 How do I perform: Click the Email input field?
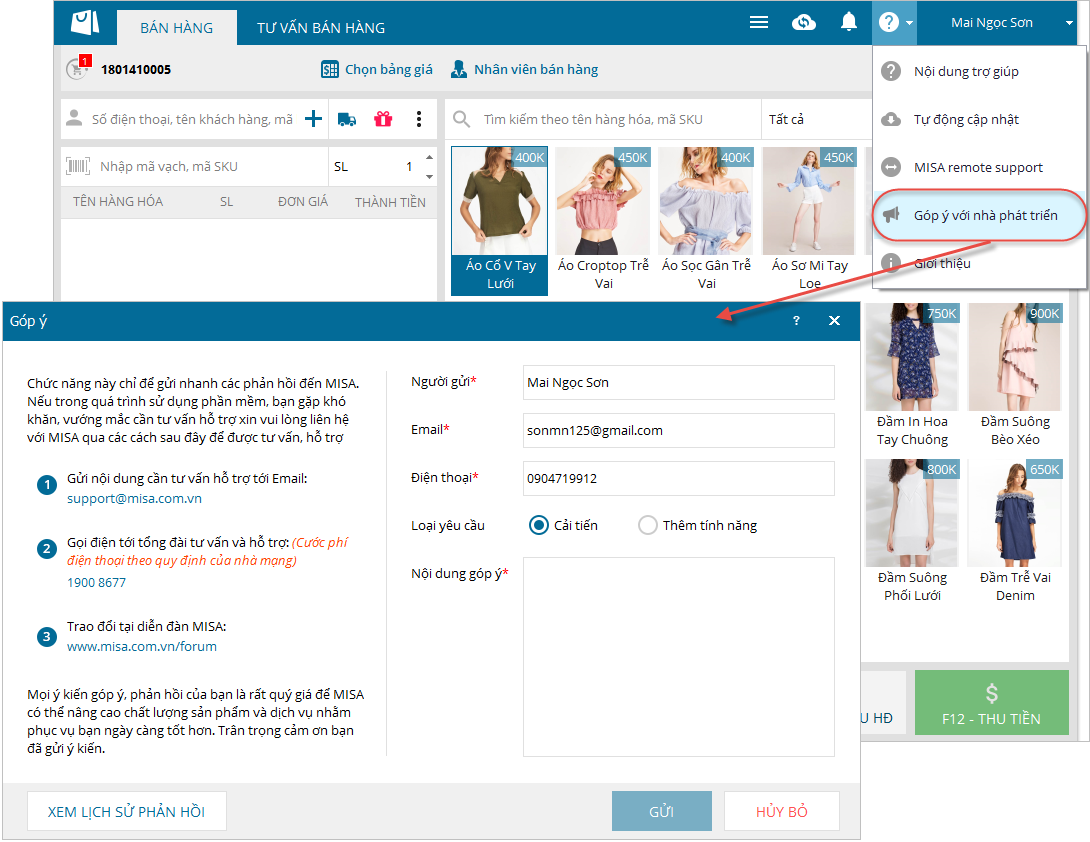(x=678, y=430)
